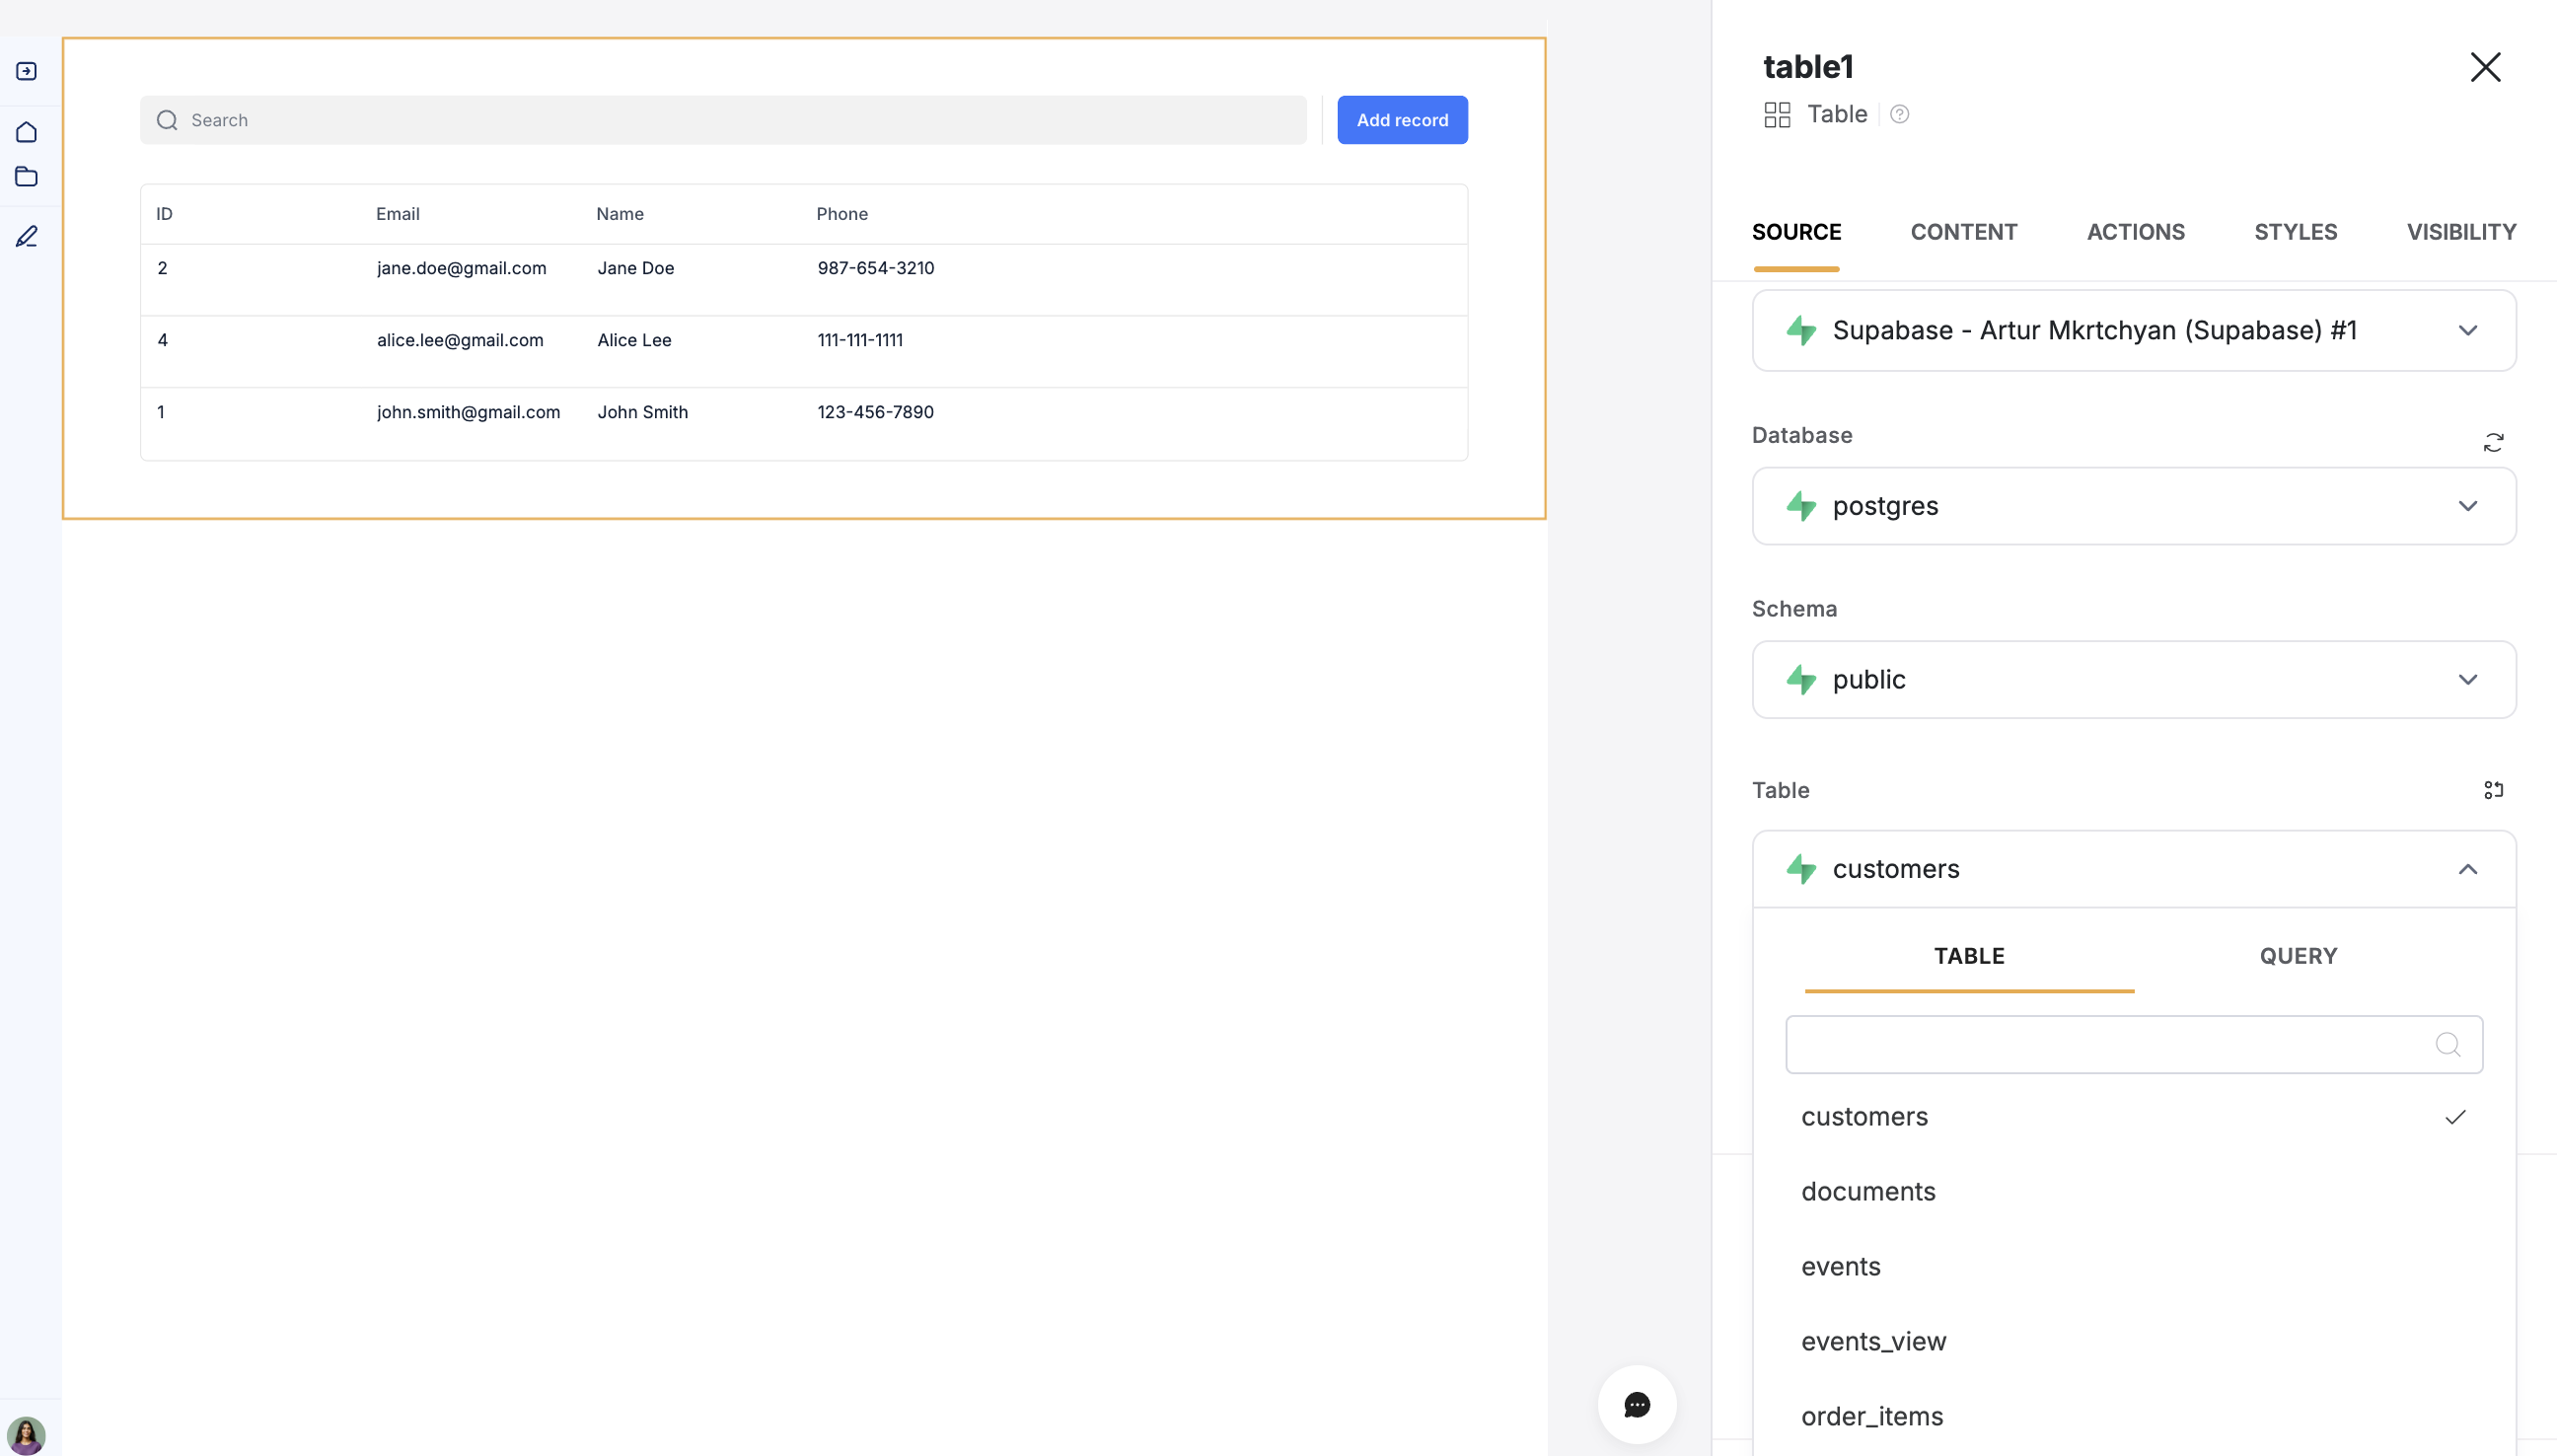Expand the Supabase data source dropdown

2133,331
